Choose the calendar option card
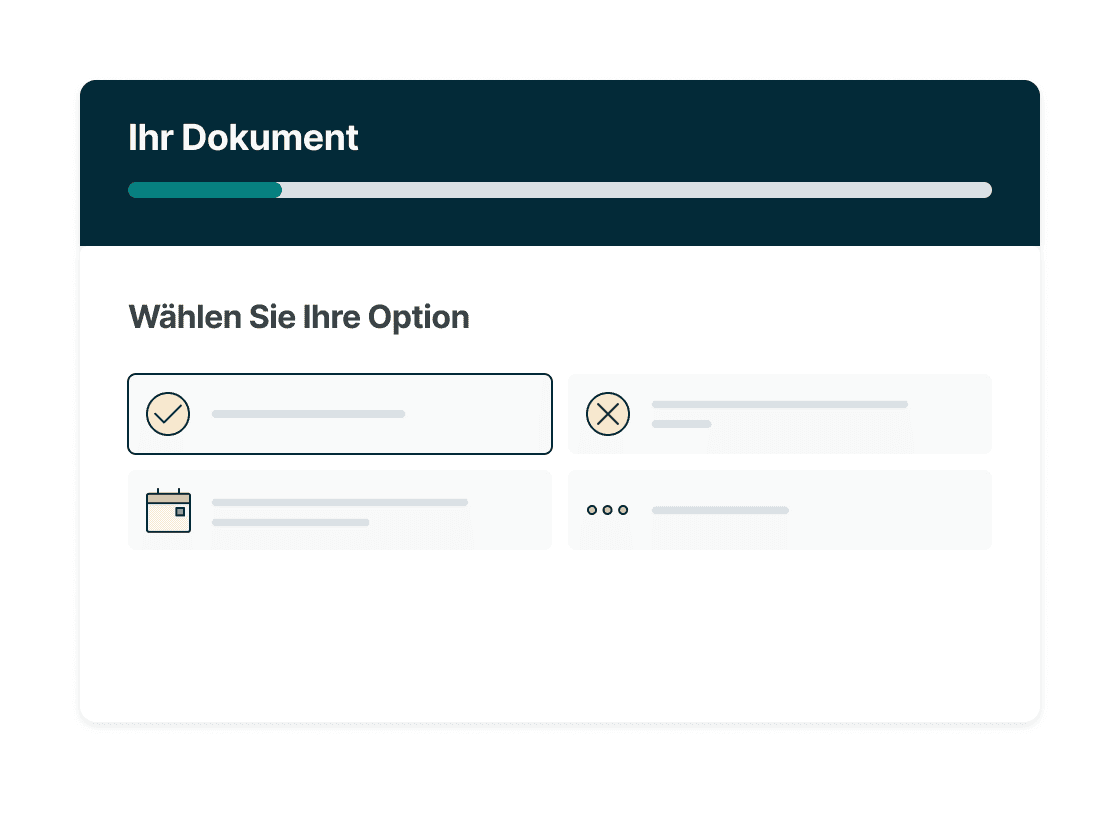 [x=340, y=510]
